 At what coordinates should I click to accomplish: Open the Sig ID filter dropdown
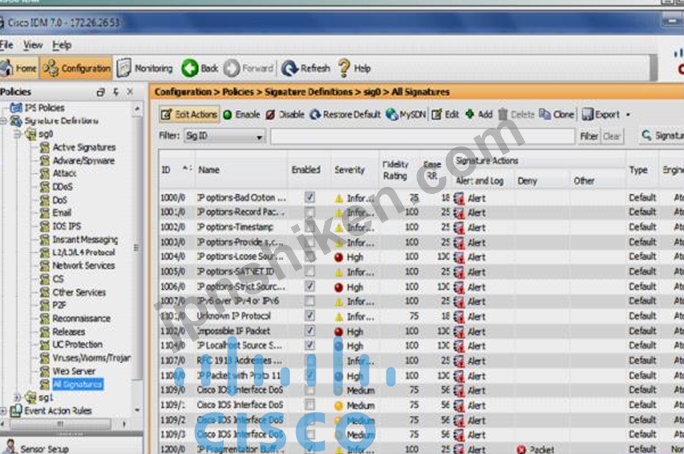pos(259,137)
